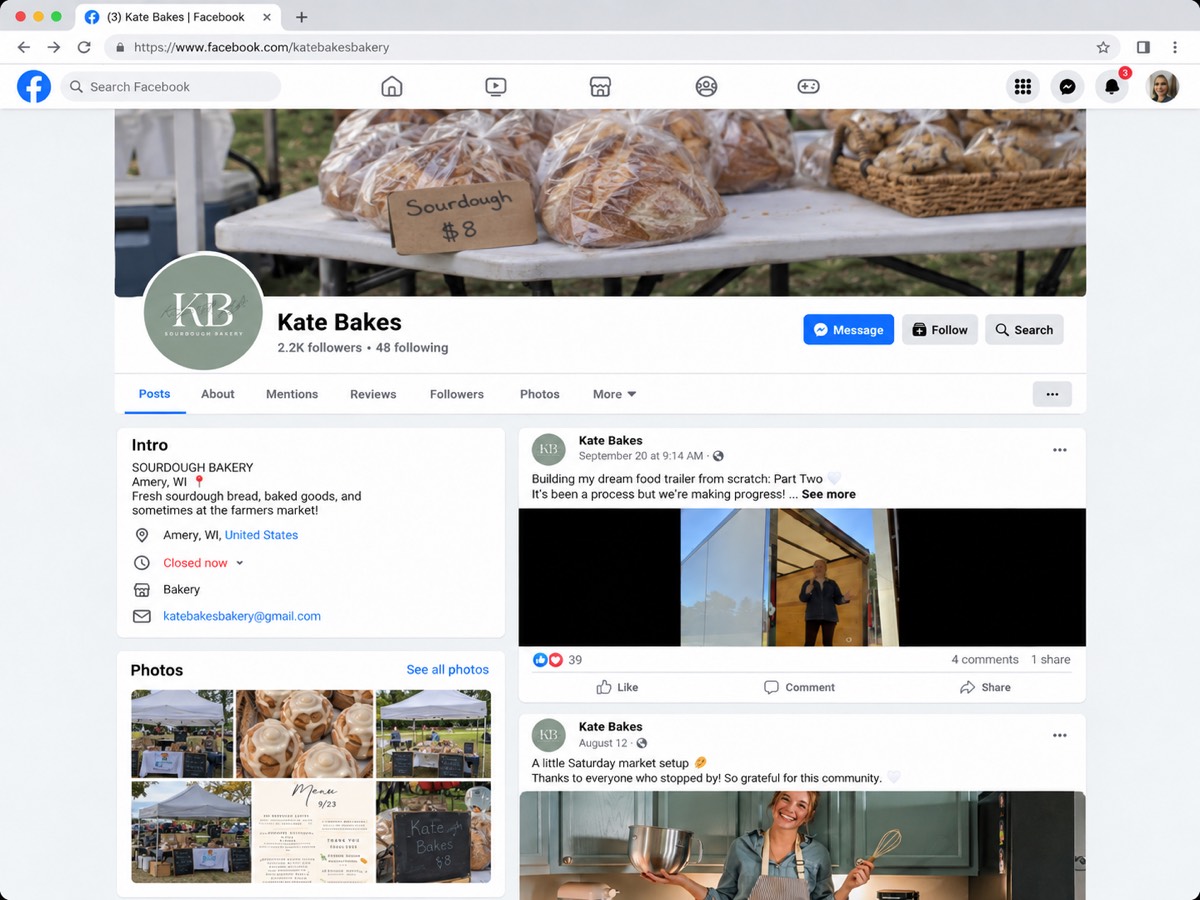This screenshot has width=1200, height=900.
Task: Open your account profile picture
Action: 1162,87
